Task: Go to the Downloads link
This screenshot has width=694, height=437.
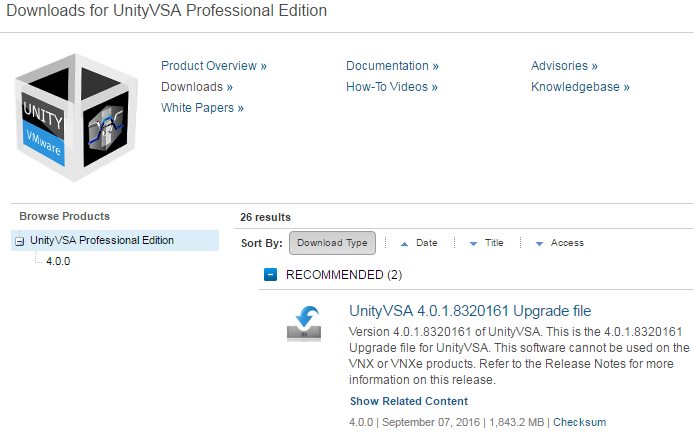Action: [197, 87]
